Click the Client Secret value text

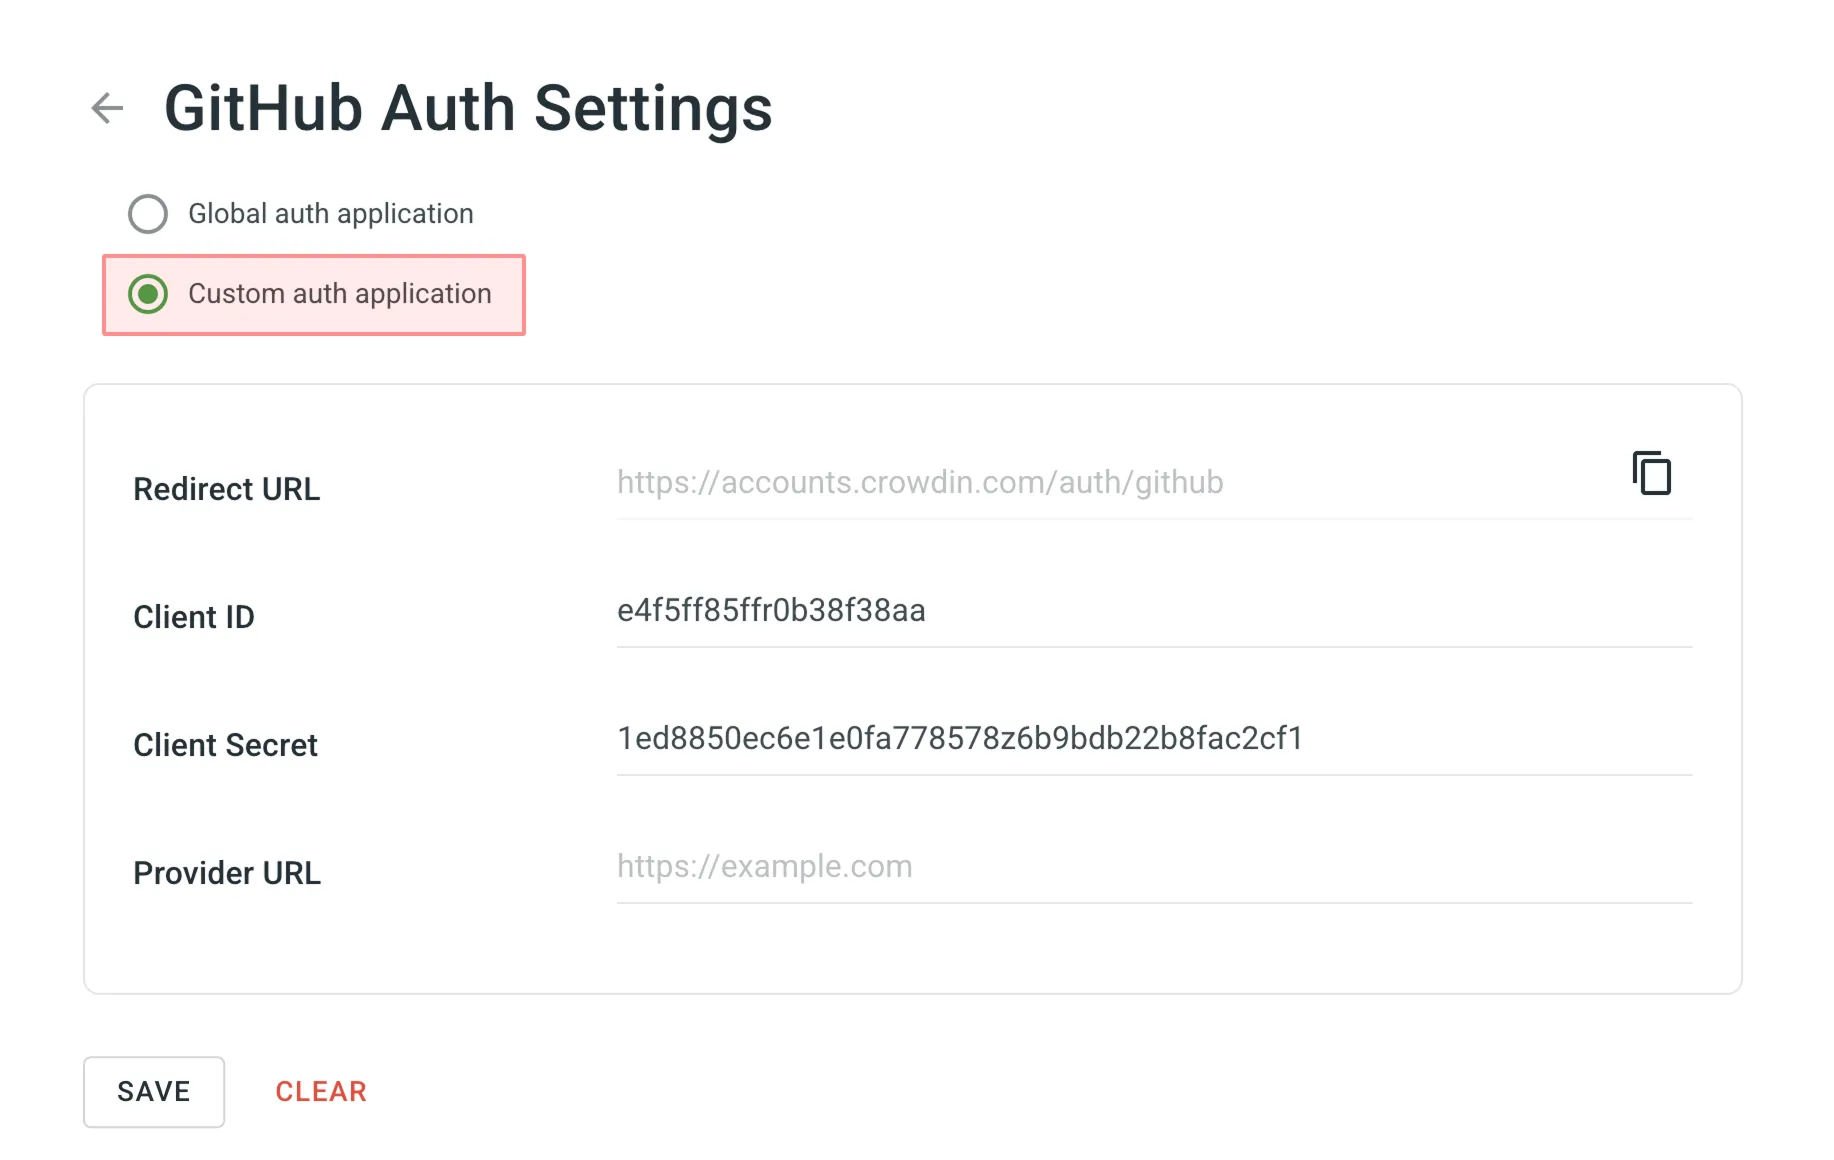pyautogui.click(x=958, y=738)
